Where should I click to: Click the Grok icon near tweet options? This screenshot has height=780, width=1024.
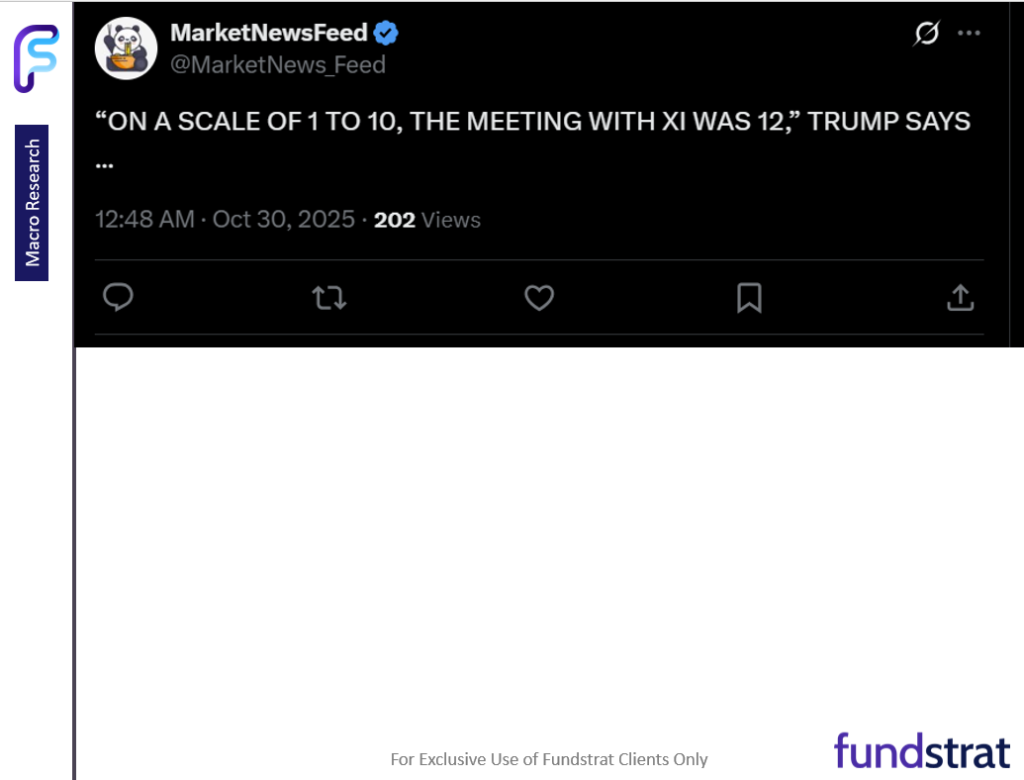926,33
